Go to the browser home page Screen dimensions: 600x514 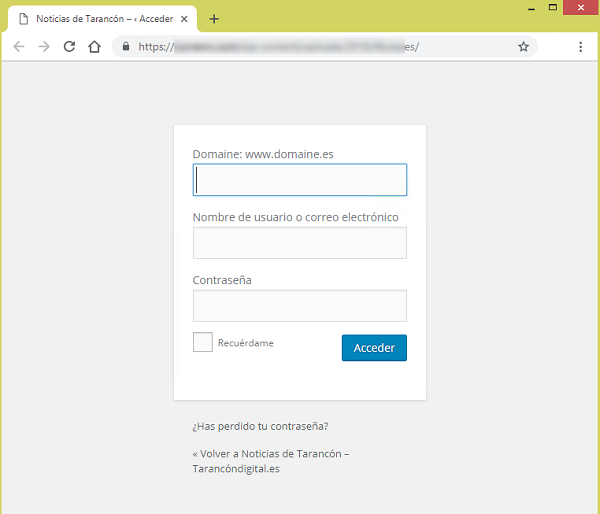click(x=94, y=46)
